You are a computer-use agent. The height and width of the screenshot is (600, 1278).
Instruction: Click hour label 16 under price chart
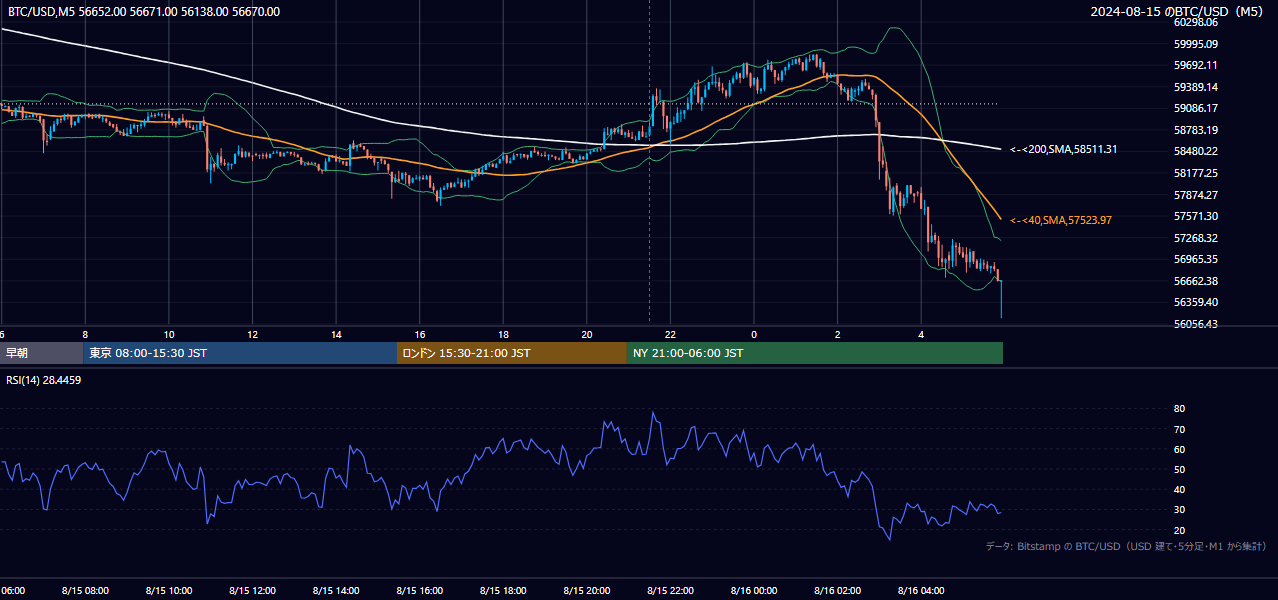coord(420,335)
